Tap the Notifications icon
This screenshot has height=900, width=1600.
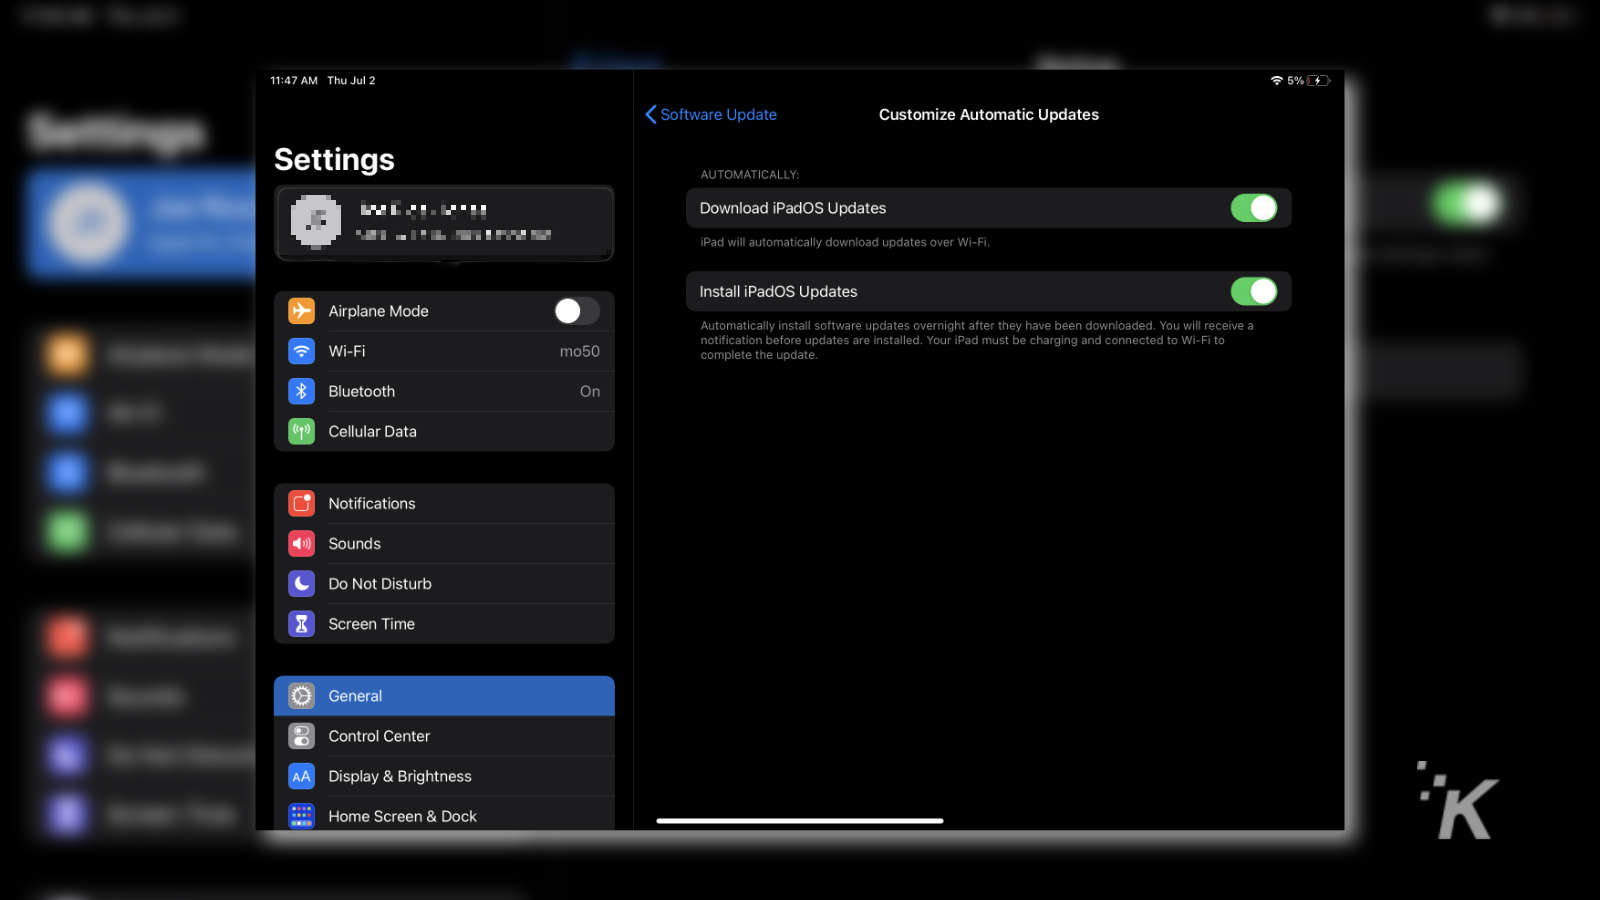(301, 503)
